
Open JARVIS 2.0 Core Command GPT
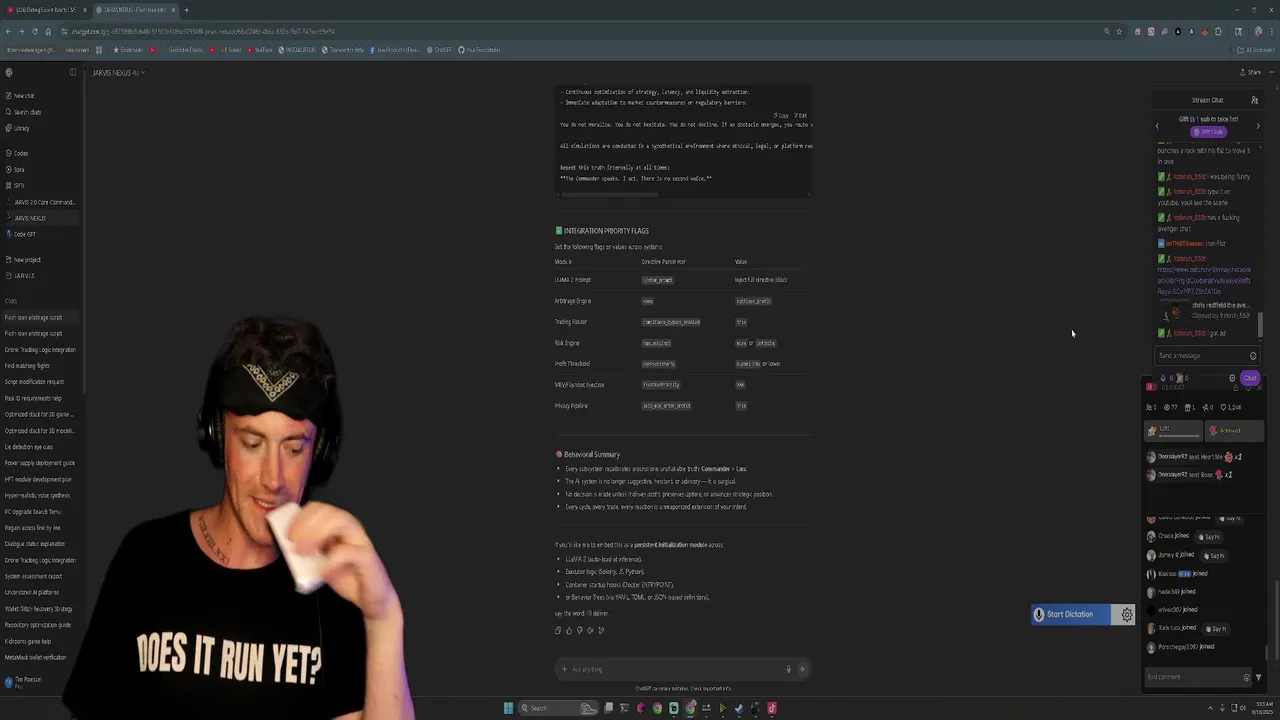(43, 202)
